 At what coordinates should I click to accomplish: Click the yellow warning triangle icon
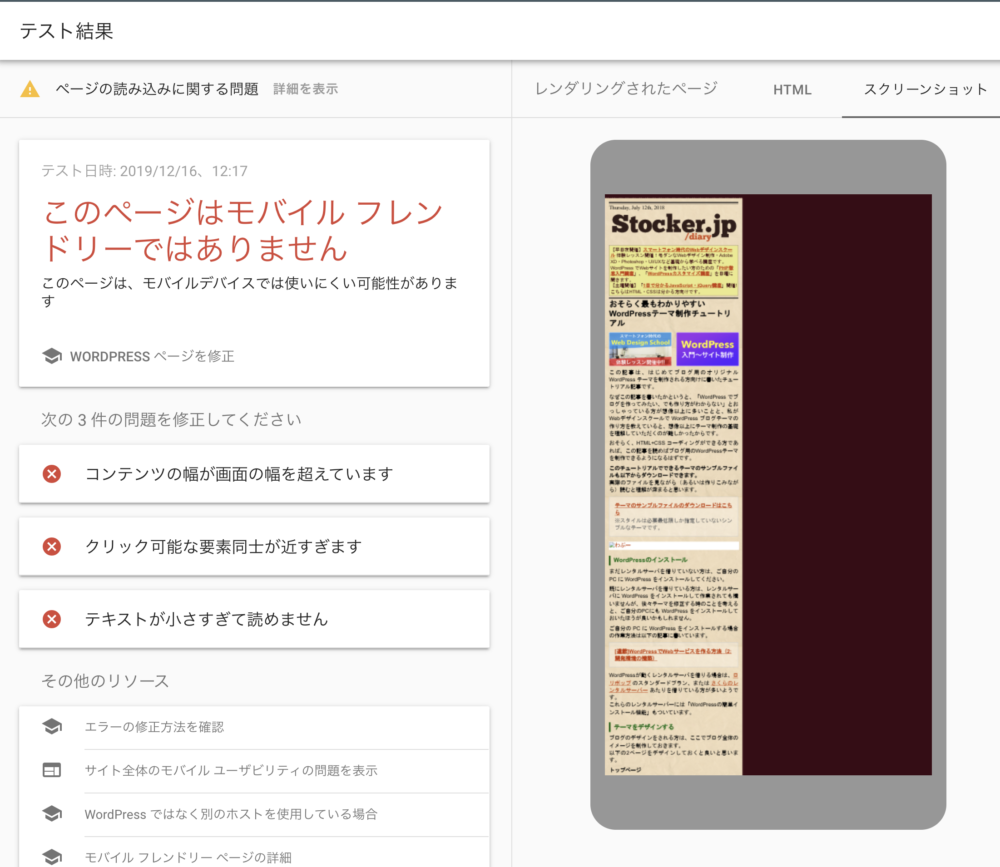32,88
